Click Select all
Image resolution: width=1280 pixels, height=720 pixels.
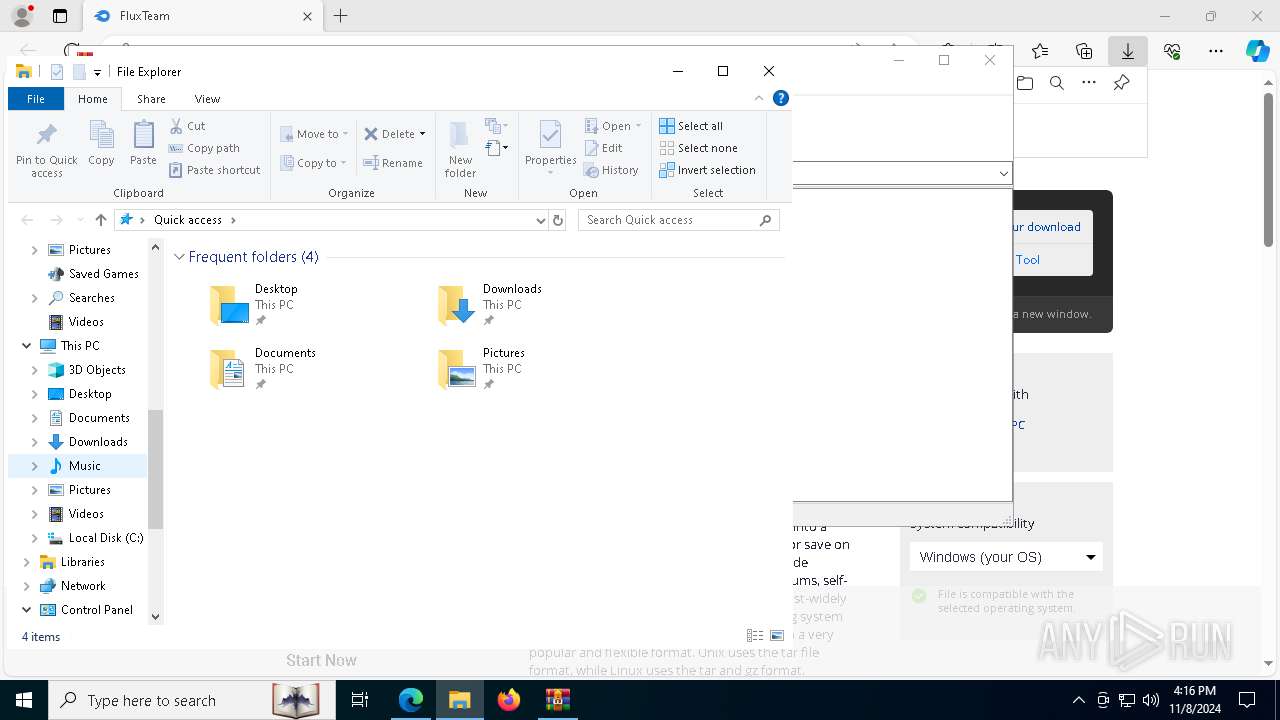pyautogui.click(x=691, y=126)
